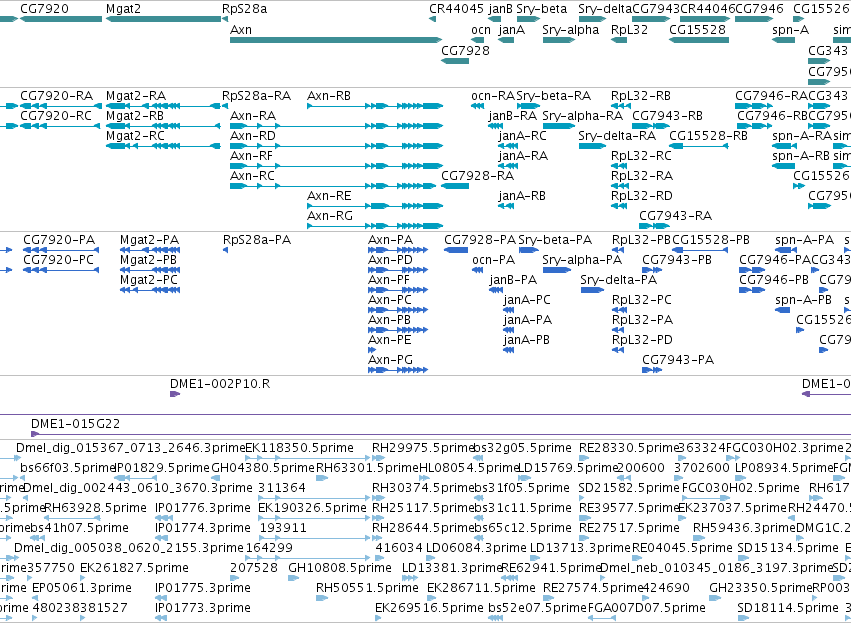Click the EK118350.5prime EST label
The width and height of the screenshot is (851, 623).
[300, 448]
